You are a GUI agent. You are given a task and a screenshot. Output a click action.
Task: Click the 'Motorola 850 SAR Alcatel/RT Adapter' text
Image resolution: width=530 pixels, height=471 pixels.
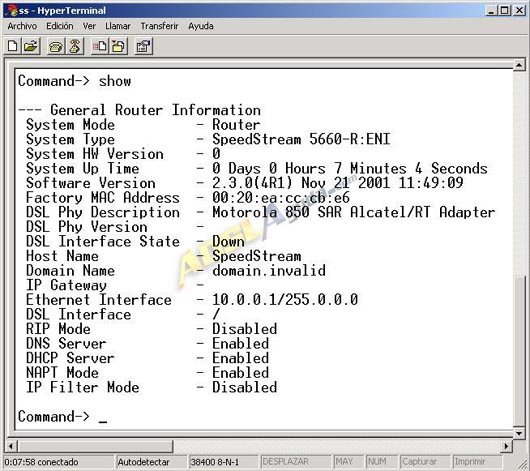click(x=354, y=212)
